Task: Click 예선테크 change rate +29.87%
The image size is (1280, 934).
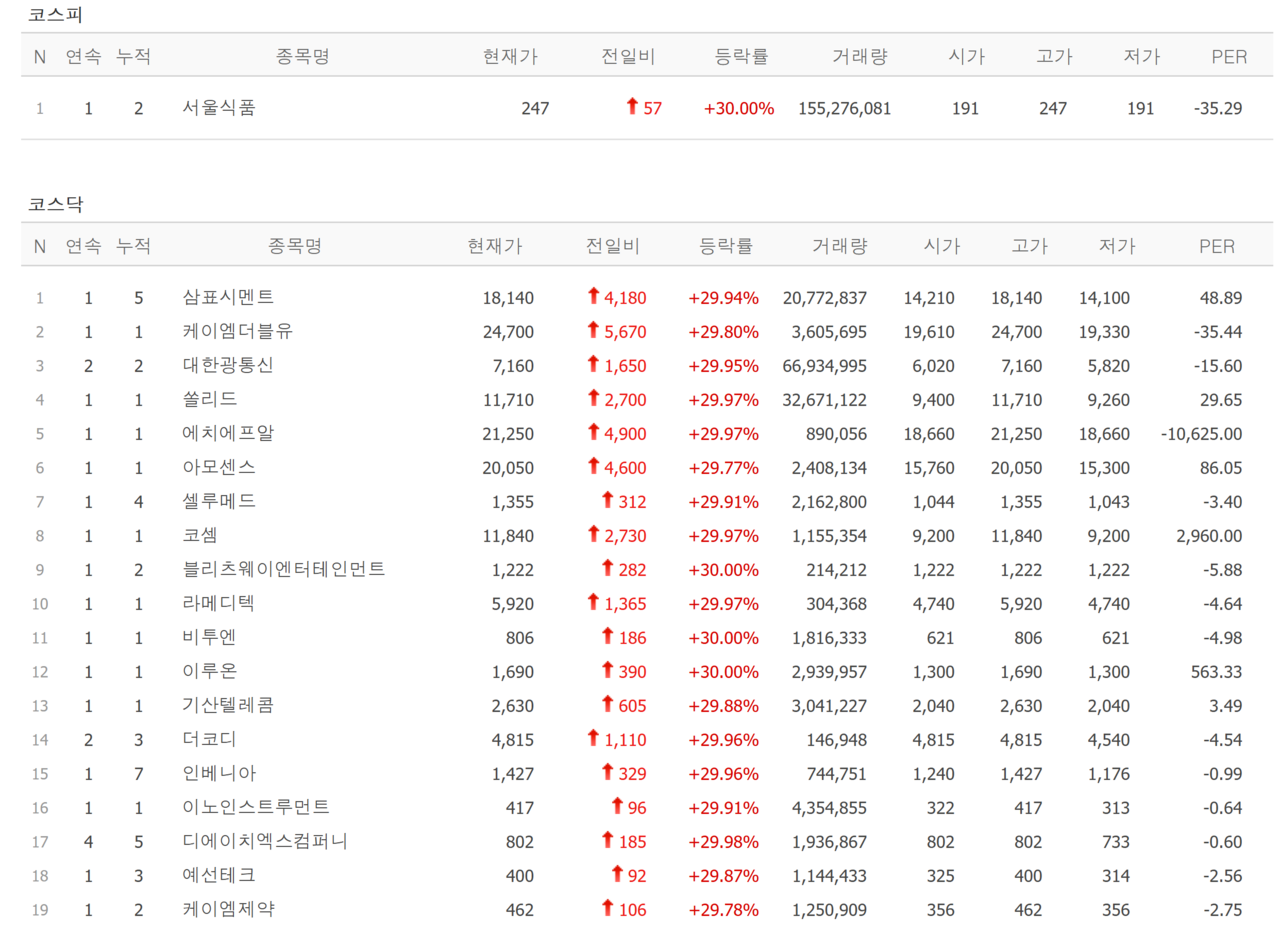Action: pyautogui.click(x=723, y=875)
